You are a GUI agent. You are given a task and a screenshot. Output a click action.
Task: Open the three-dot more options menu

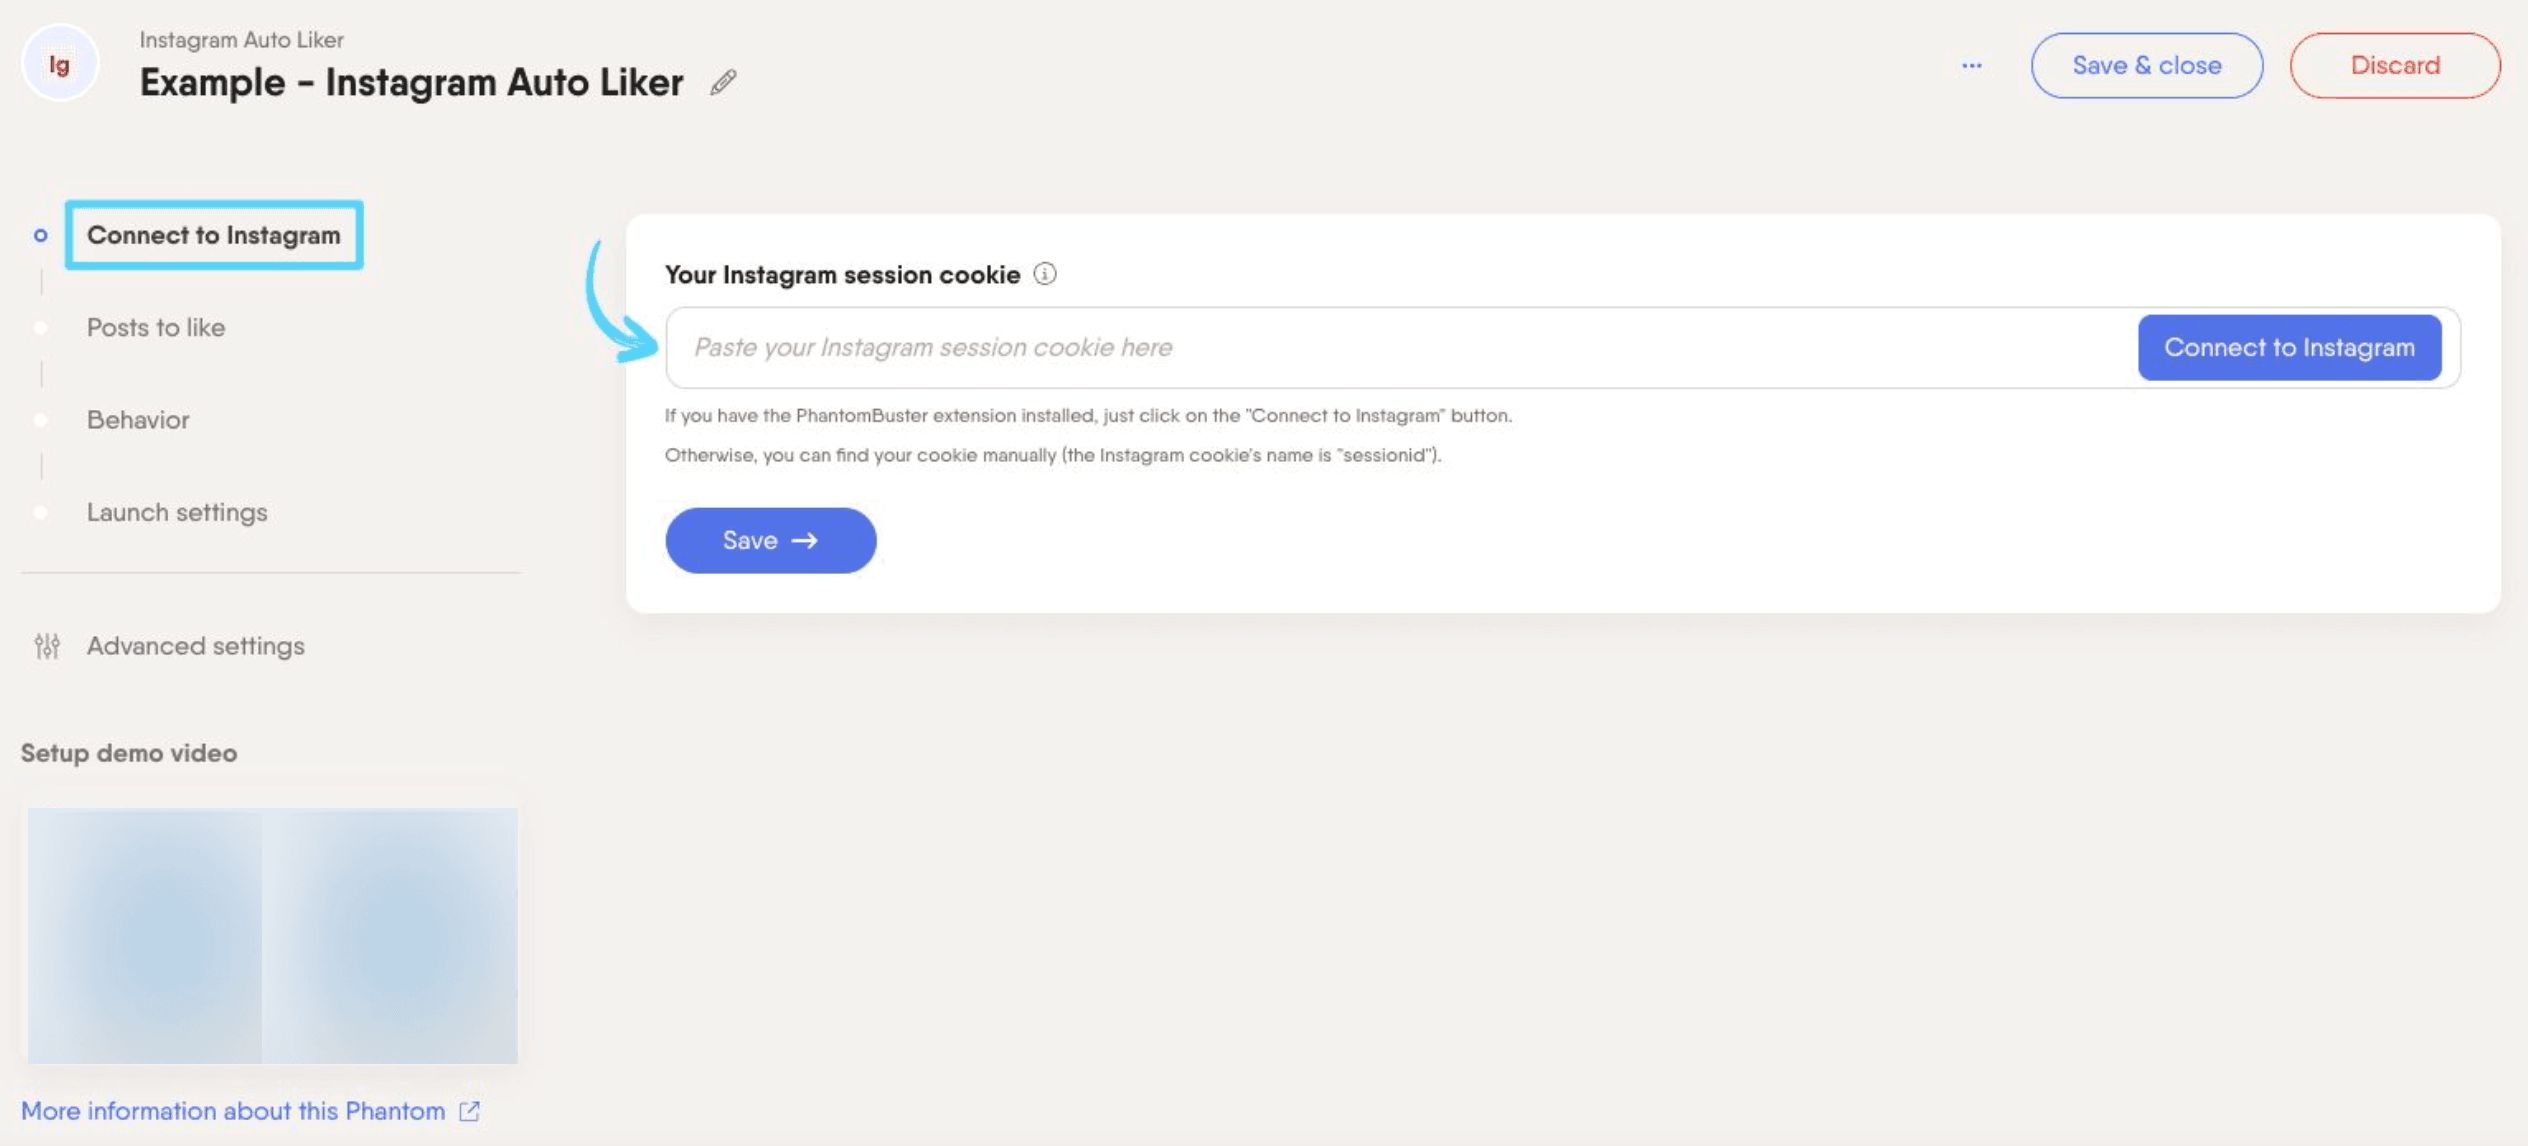coord(1971,65)
